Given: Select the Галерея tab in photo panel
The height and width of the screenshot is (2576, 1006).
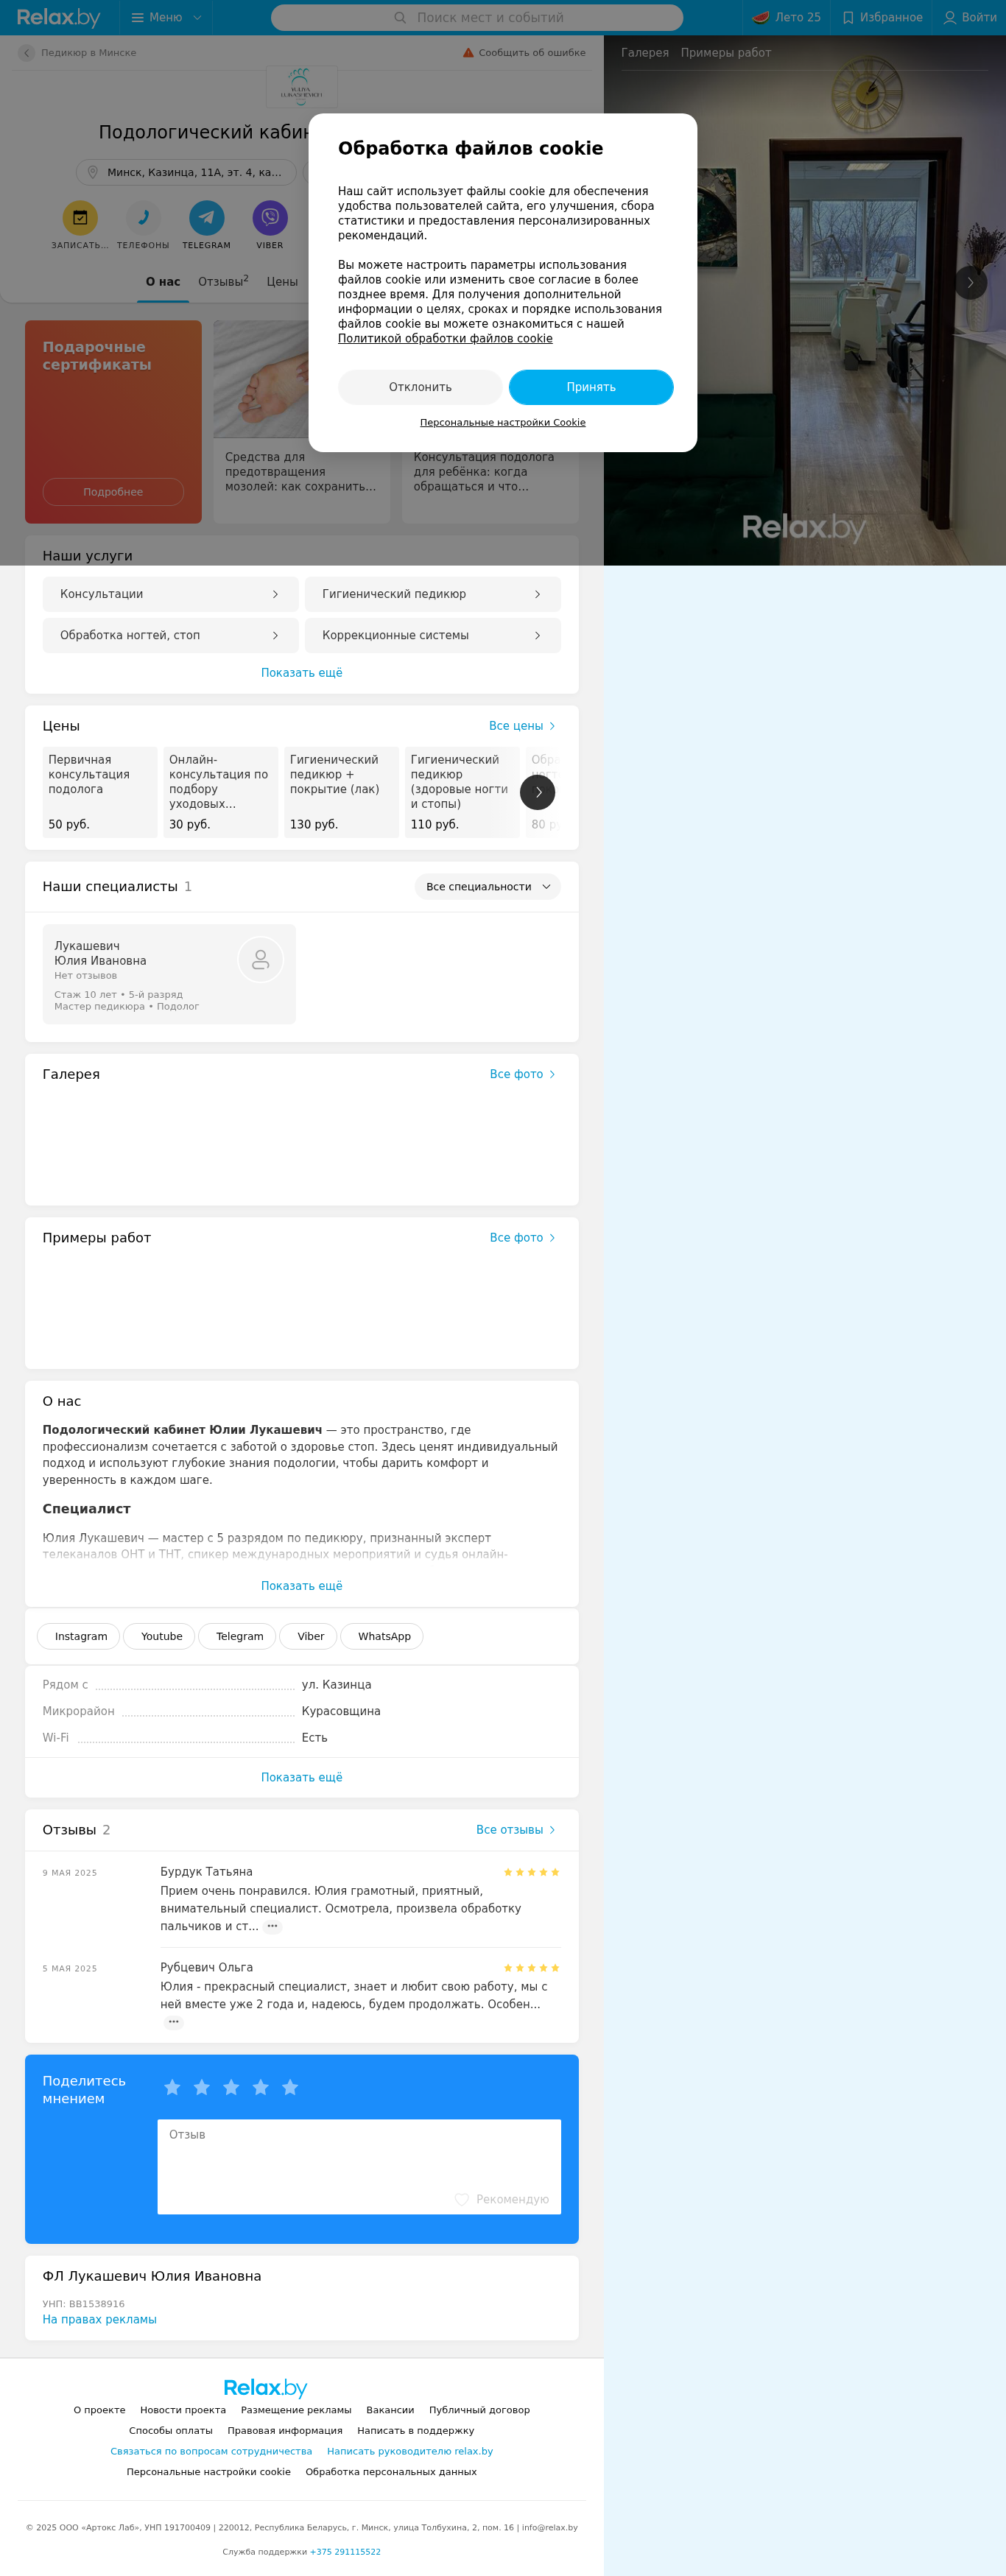Looking at the screenshot, I should coord(645,53).
